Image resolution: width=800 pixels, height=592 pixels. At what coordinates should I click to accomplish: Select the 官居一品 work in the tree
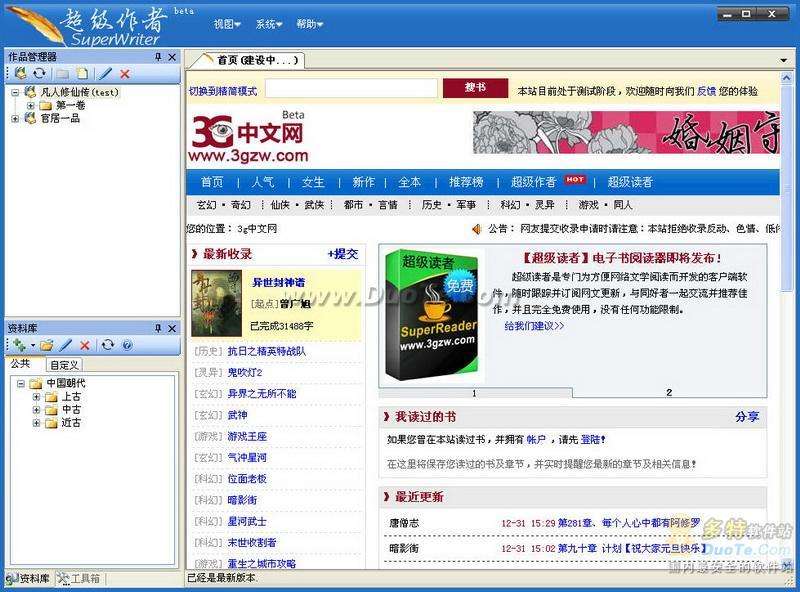60,118
